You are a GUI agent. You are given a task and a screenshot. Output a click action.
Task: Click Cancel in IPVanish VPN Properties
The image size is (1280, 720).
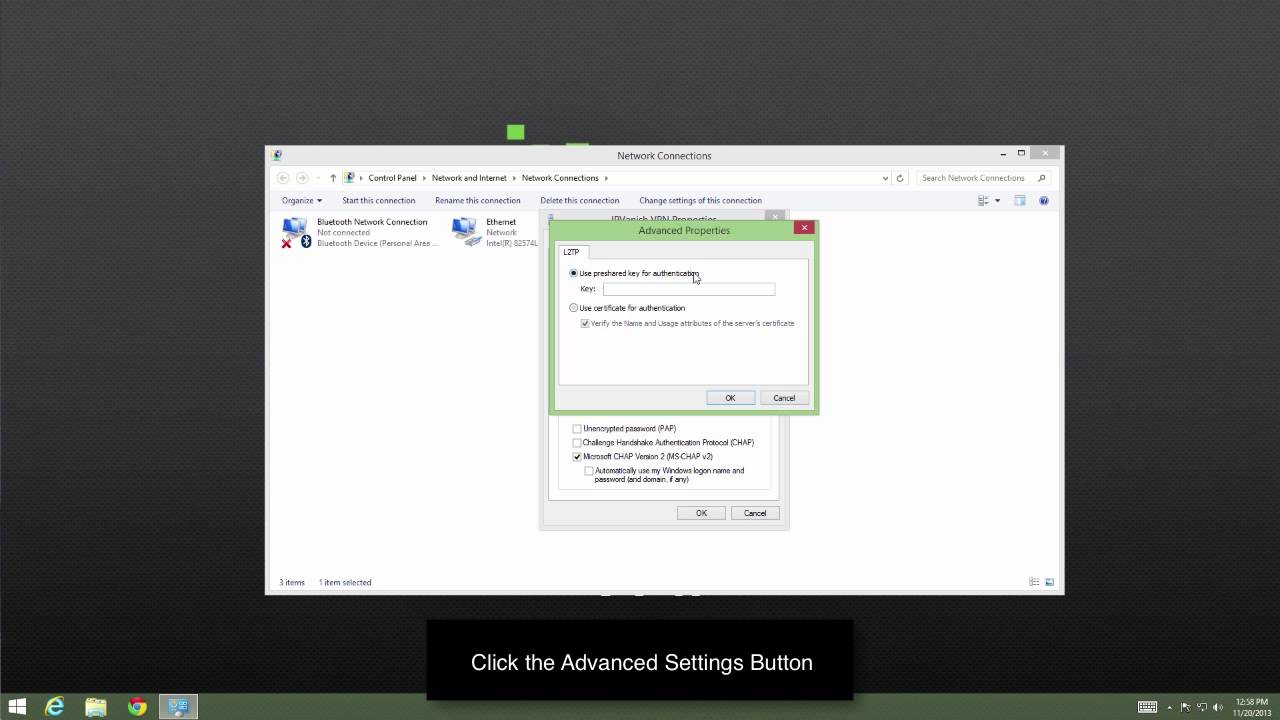coord(755,513)
